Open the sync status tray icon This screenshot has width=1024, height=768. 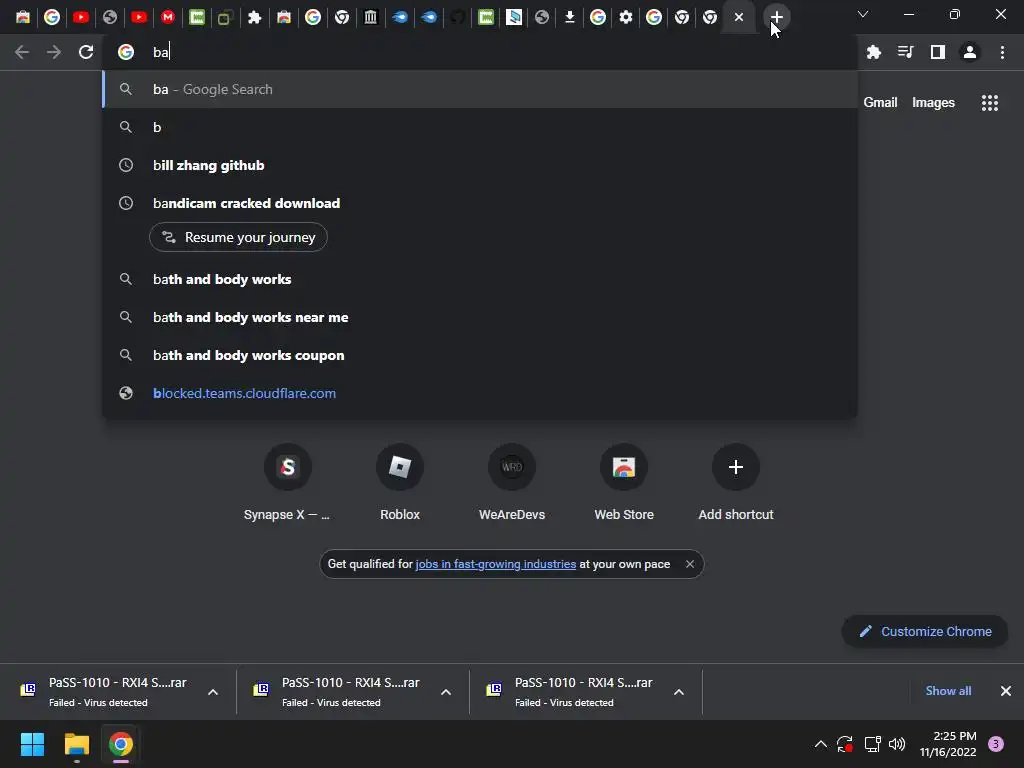coord(845,744)
